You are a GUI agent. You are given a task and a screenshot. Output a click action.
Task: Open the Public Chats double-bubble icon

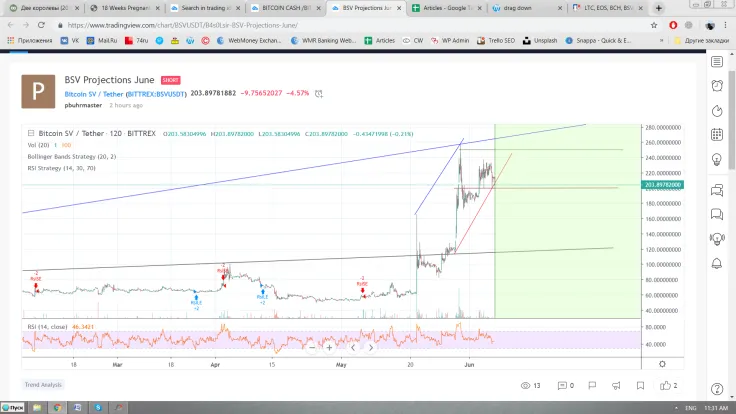pos(717,190)
